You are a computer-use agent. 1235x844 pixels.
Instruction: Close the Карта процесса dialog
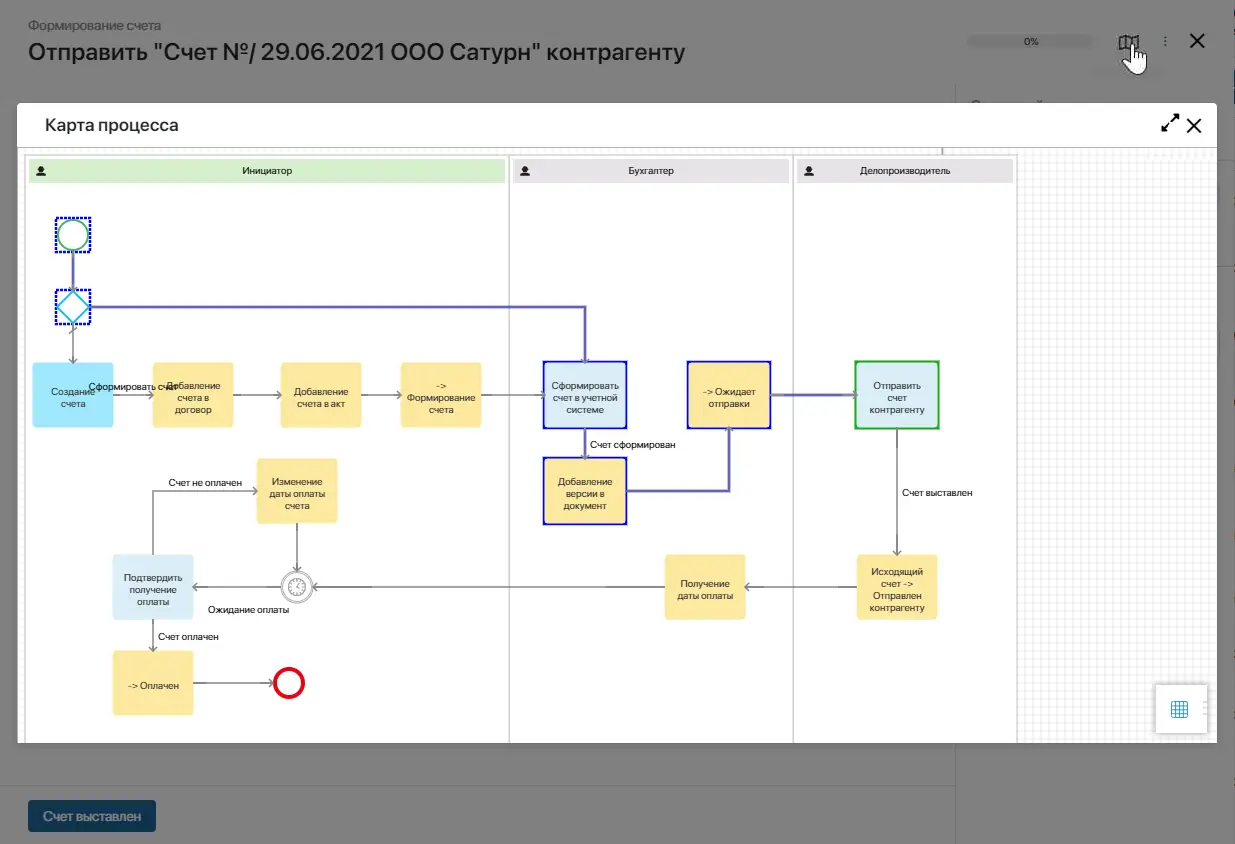click(1194, 125)
